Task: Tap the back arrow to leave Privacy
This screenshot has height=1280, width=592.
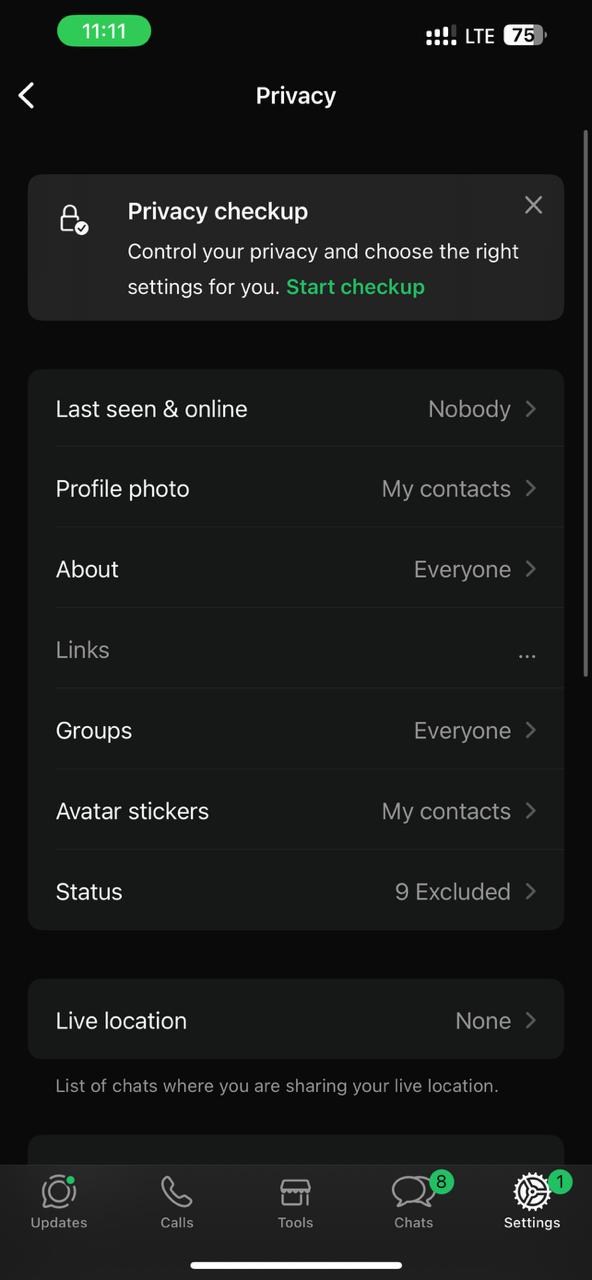Action: pos(26,95)
